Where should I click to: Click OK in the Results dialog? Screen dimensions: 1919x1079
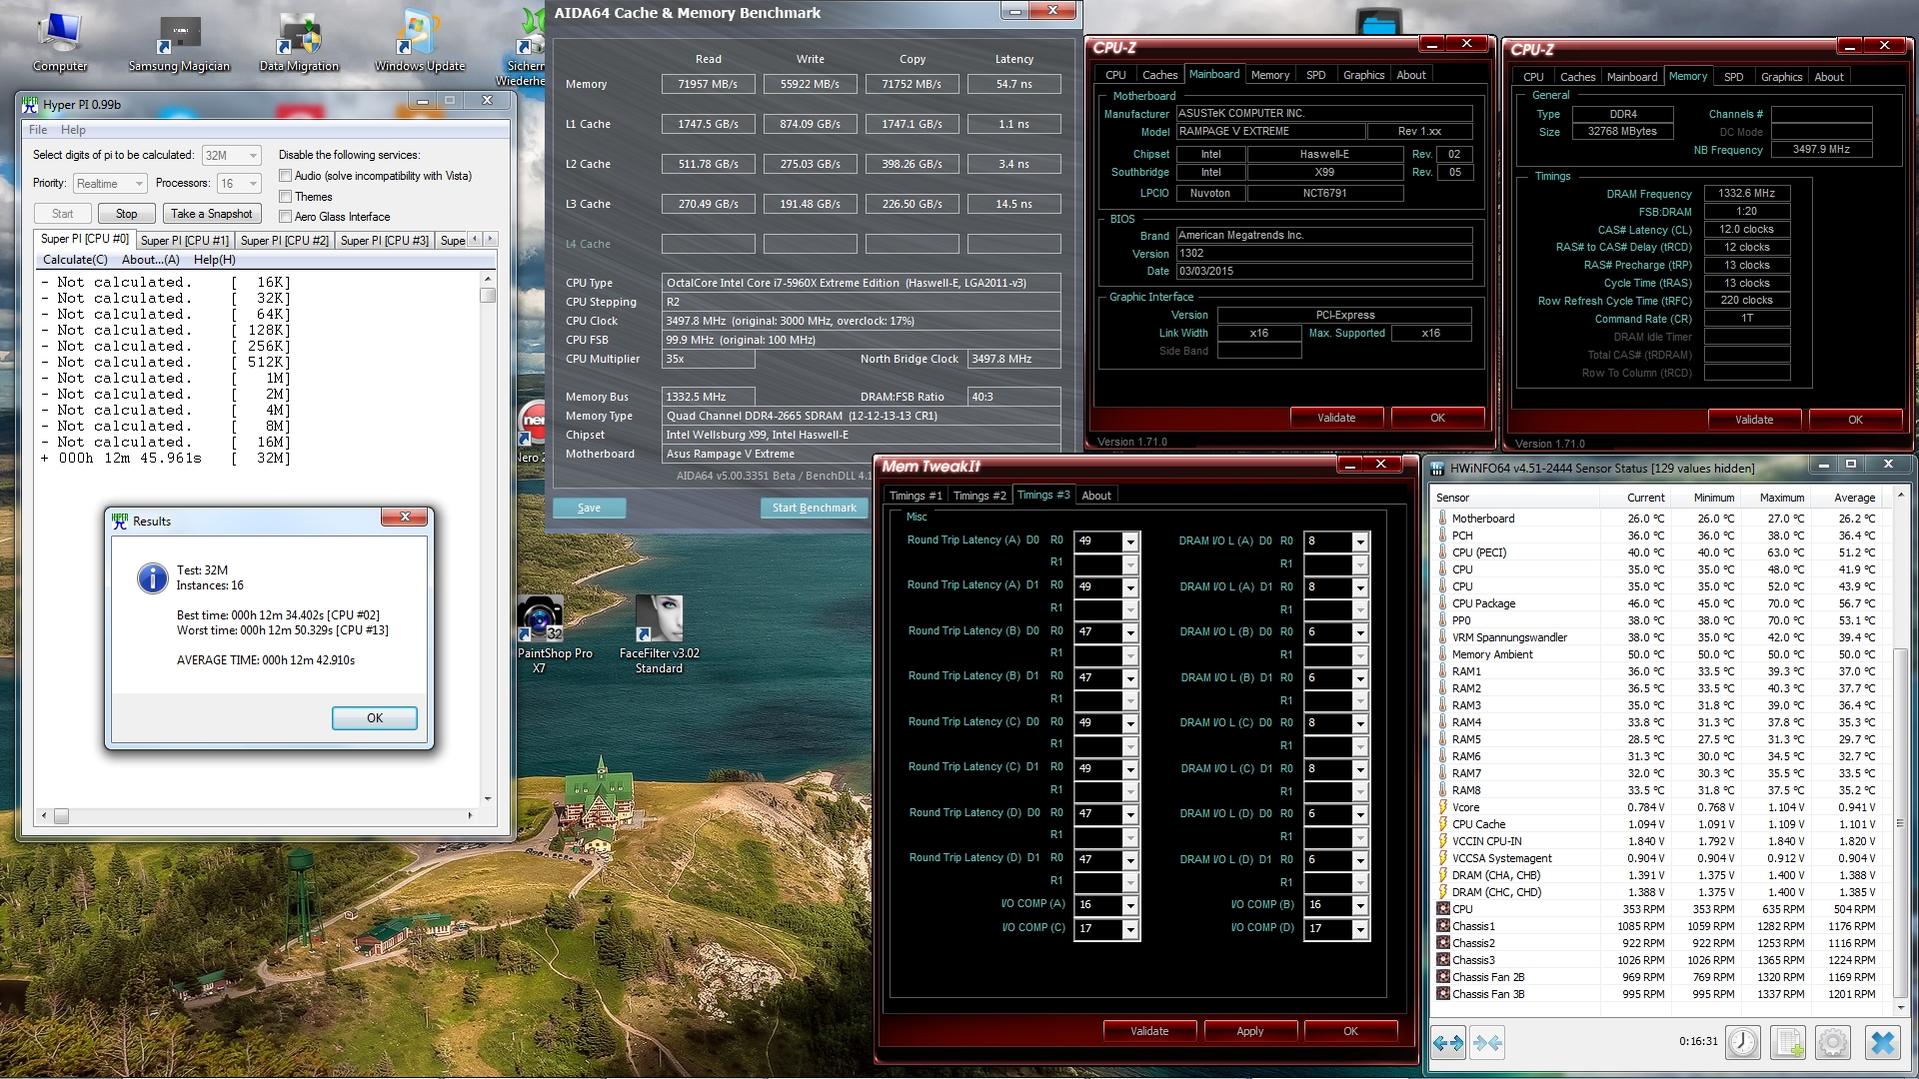(374, 718)
